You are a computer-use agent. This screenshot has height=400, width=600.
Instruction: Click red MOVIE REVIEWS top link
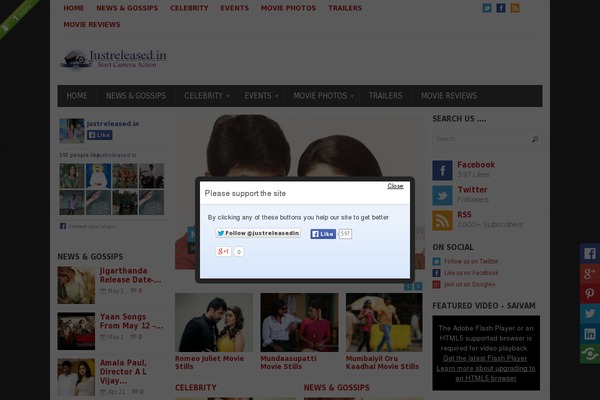[x=92, y=24]
